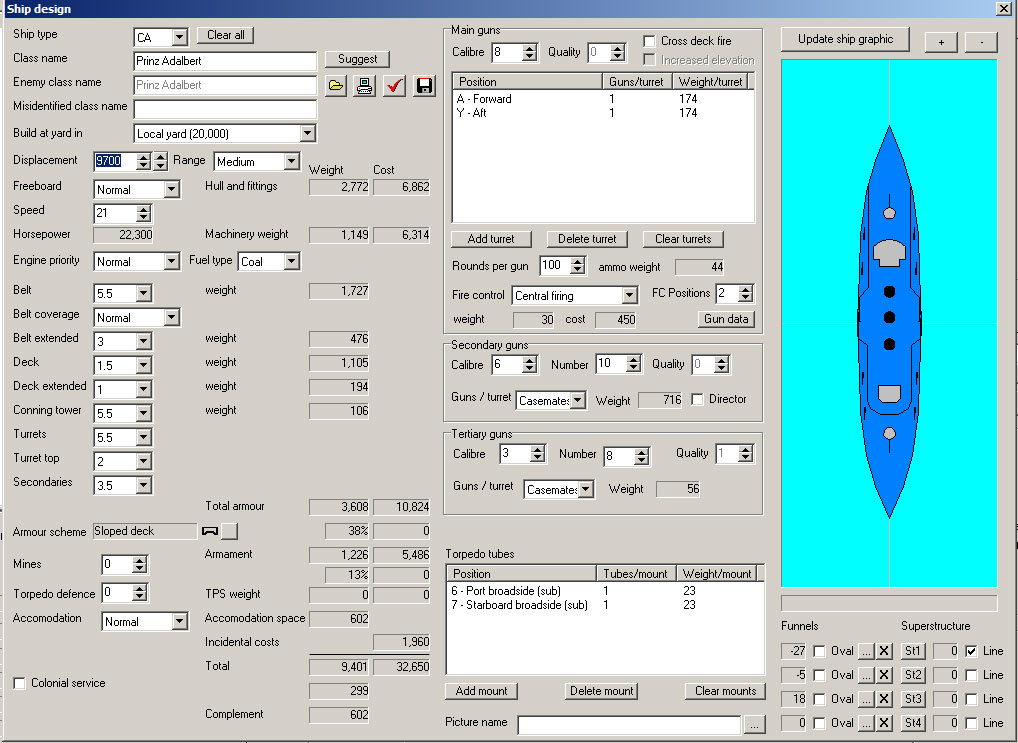Delete torpedo mount
The height and width of the screenshot is (743, 1018).
tap(602, 691)
